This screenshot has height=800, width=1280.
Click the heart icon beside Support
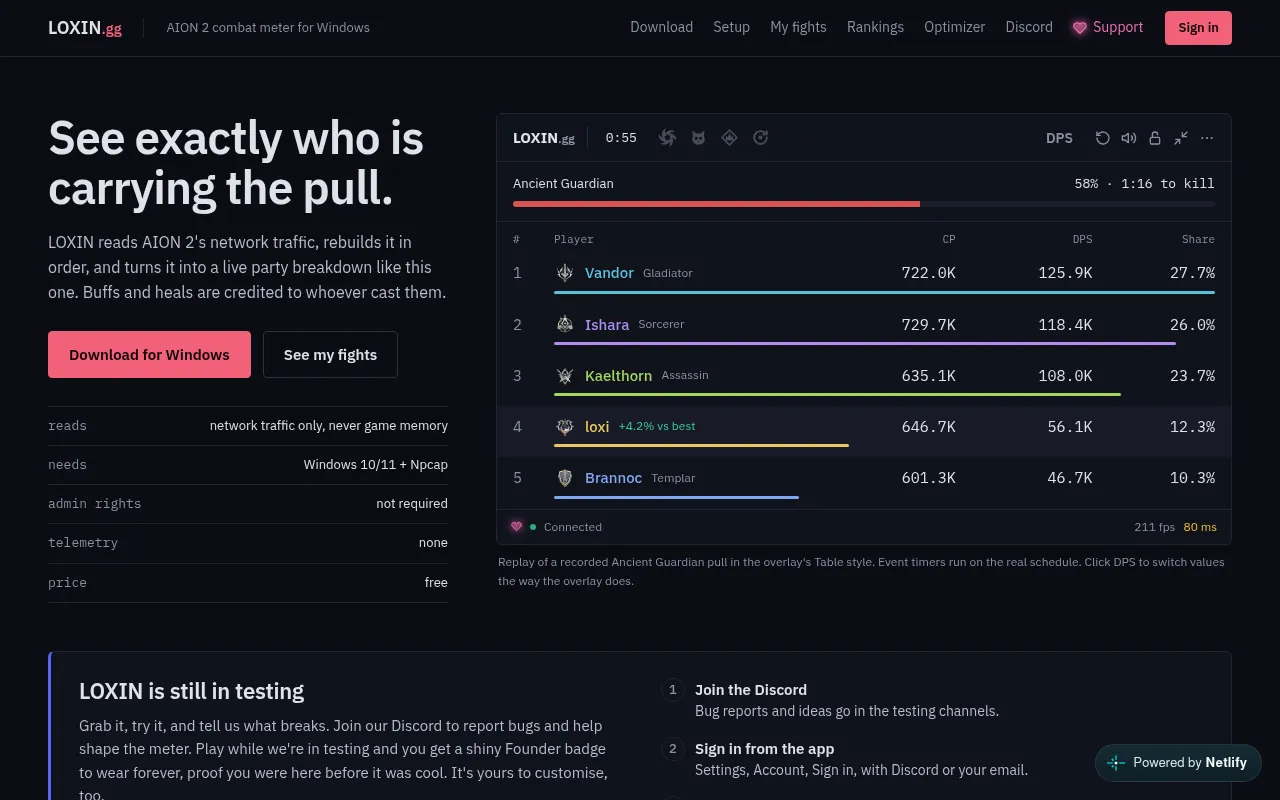1080,28
